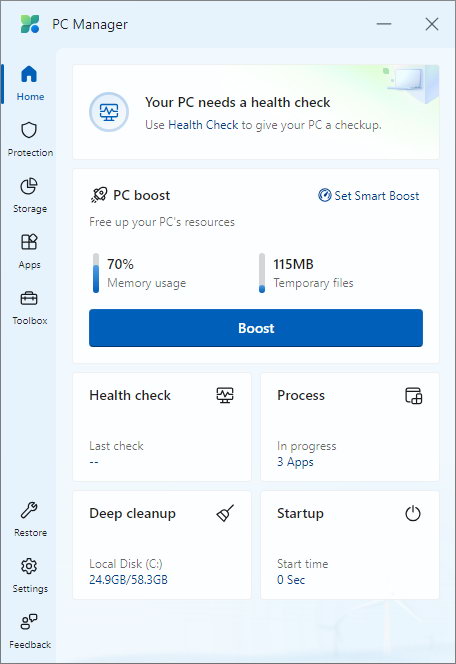Screen dimensions: 456x664
Task: Click the Feedback label in sidebar
Action: point(30,645)
